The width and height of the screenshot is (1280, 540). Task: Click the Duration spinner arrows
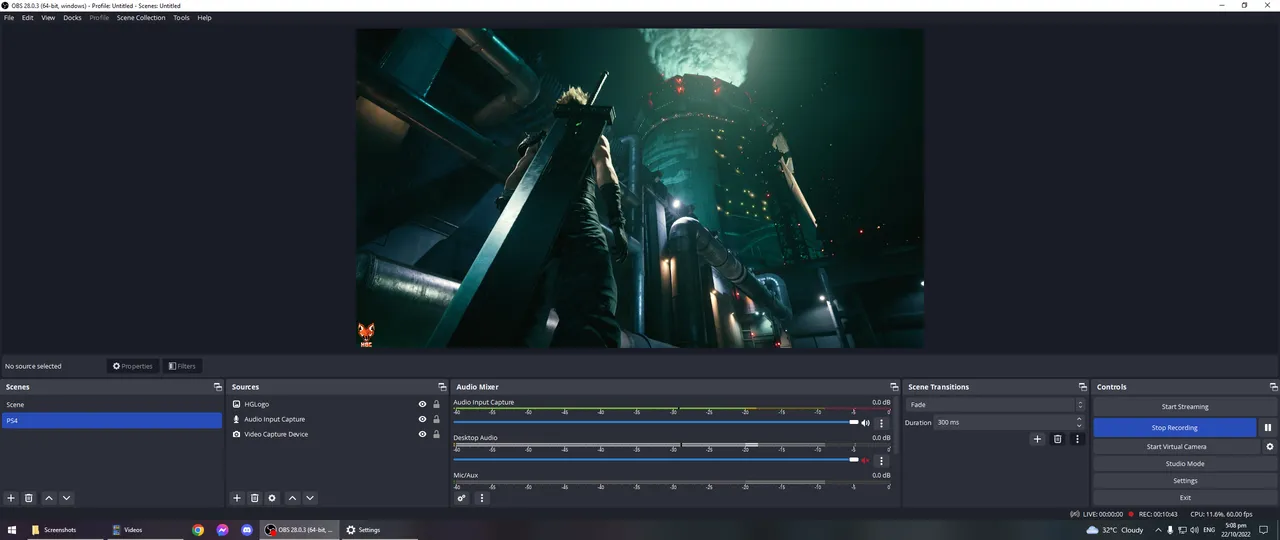coord(1079,422)
